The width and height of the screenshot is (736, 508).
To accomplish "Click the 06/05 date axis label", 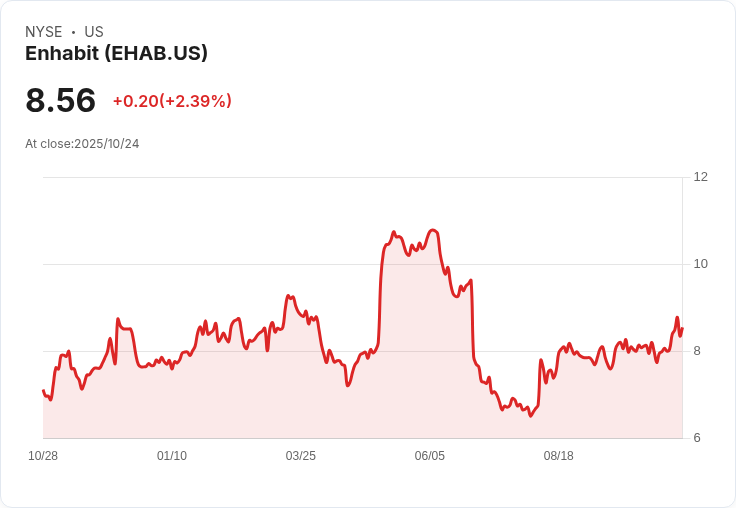I will click(x=429, y=456).
